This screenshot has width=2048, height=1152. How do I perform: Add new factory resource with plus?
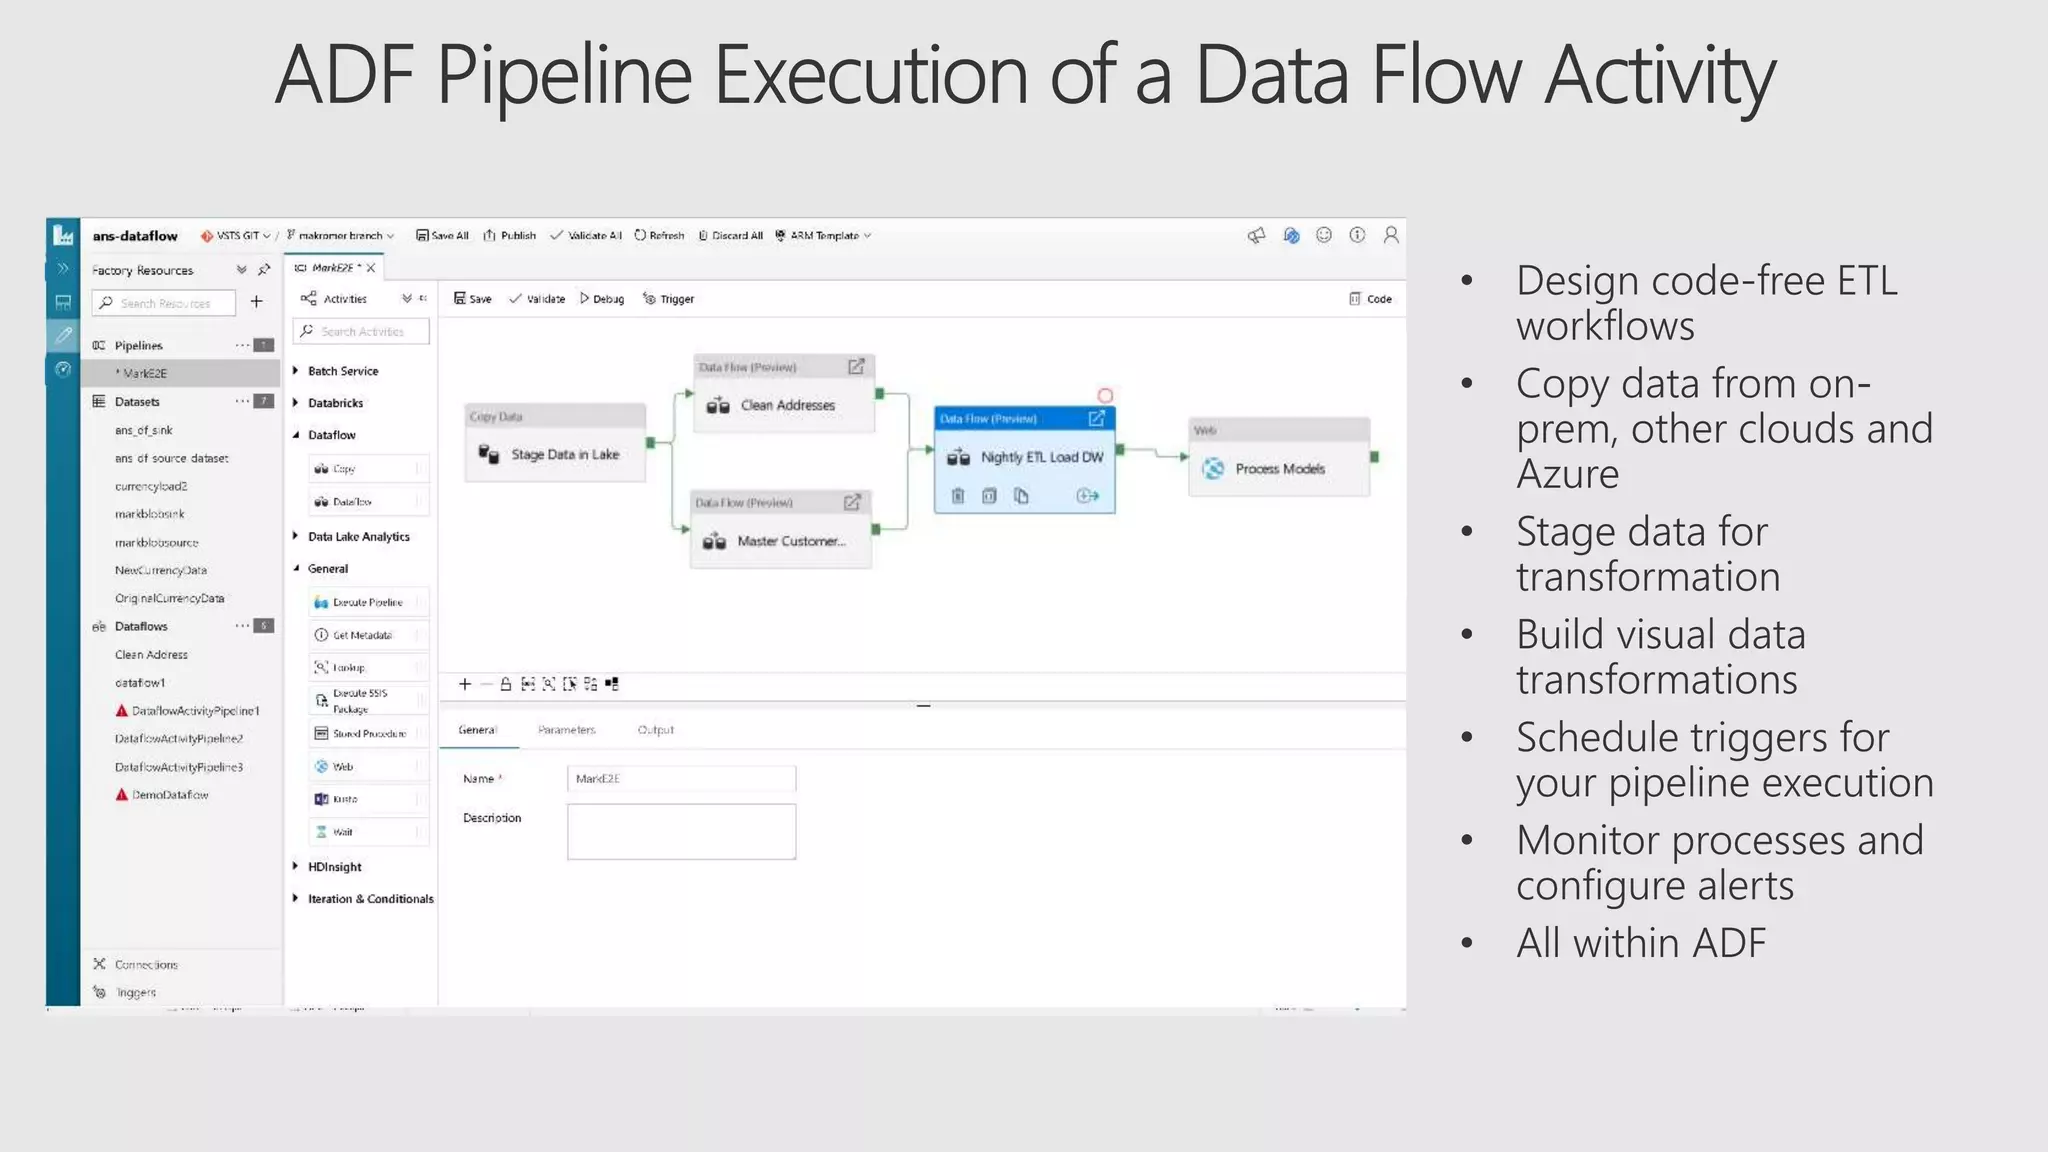click(257, 302)
